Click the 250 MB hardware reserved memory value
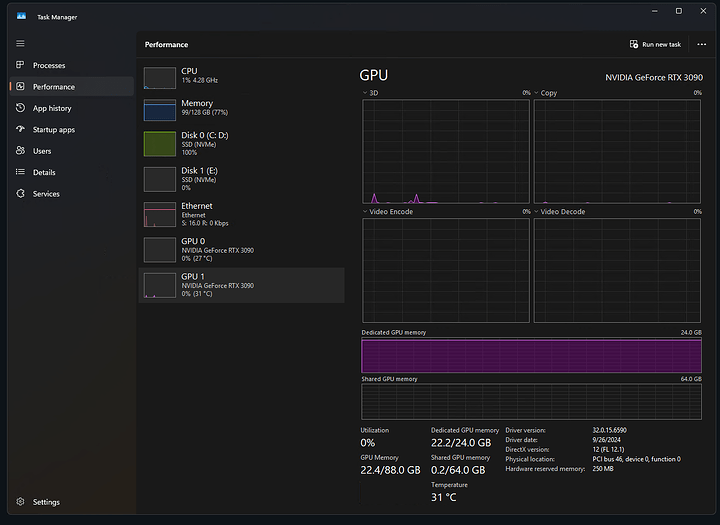 pos(603,469)
